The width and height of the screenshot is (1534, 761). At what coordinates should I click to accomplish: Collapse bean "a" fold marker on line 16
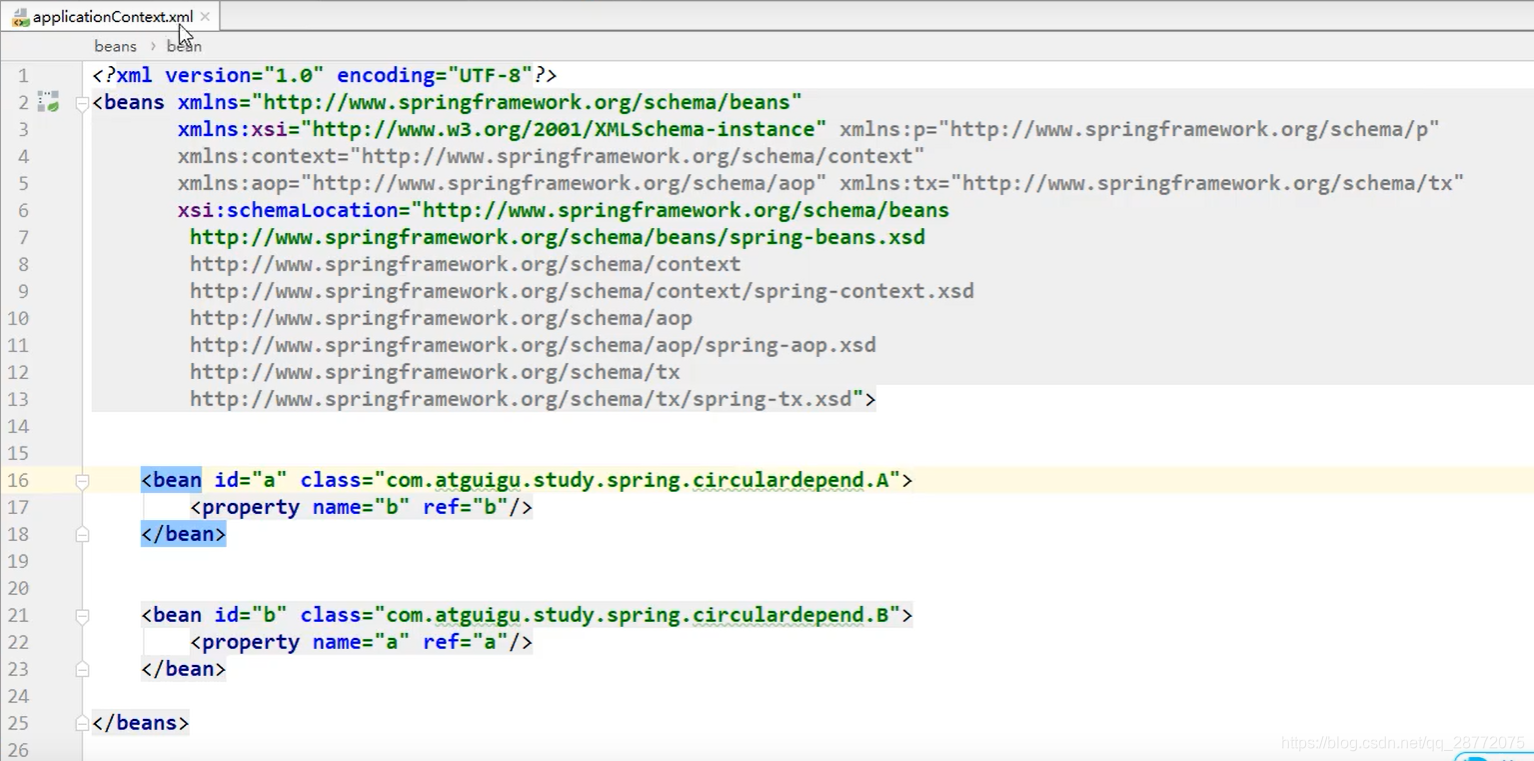82,481
